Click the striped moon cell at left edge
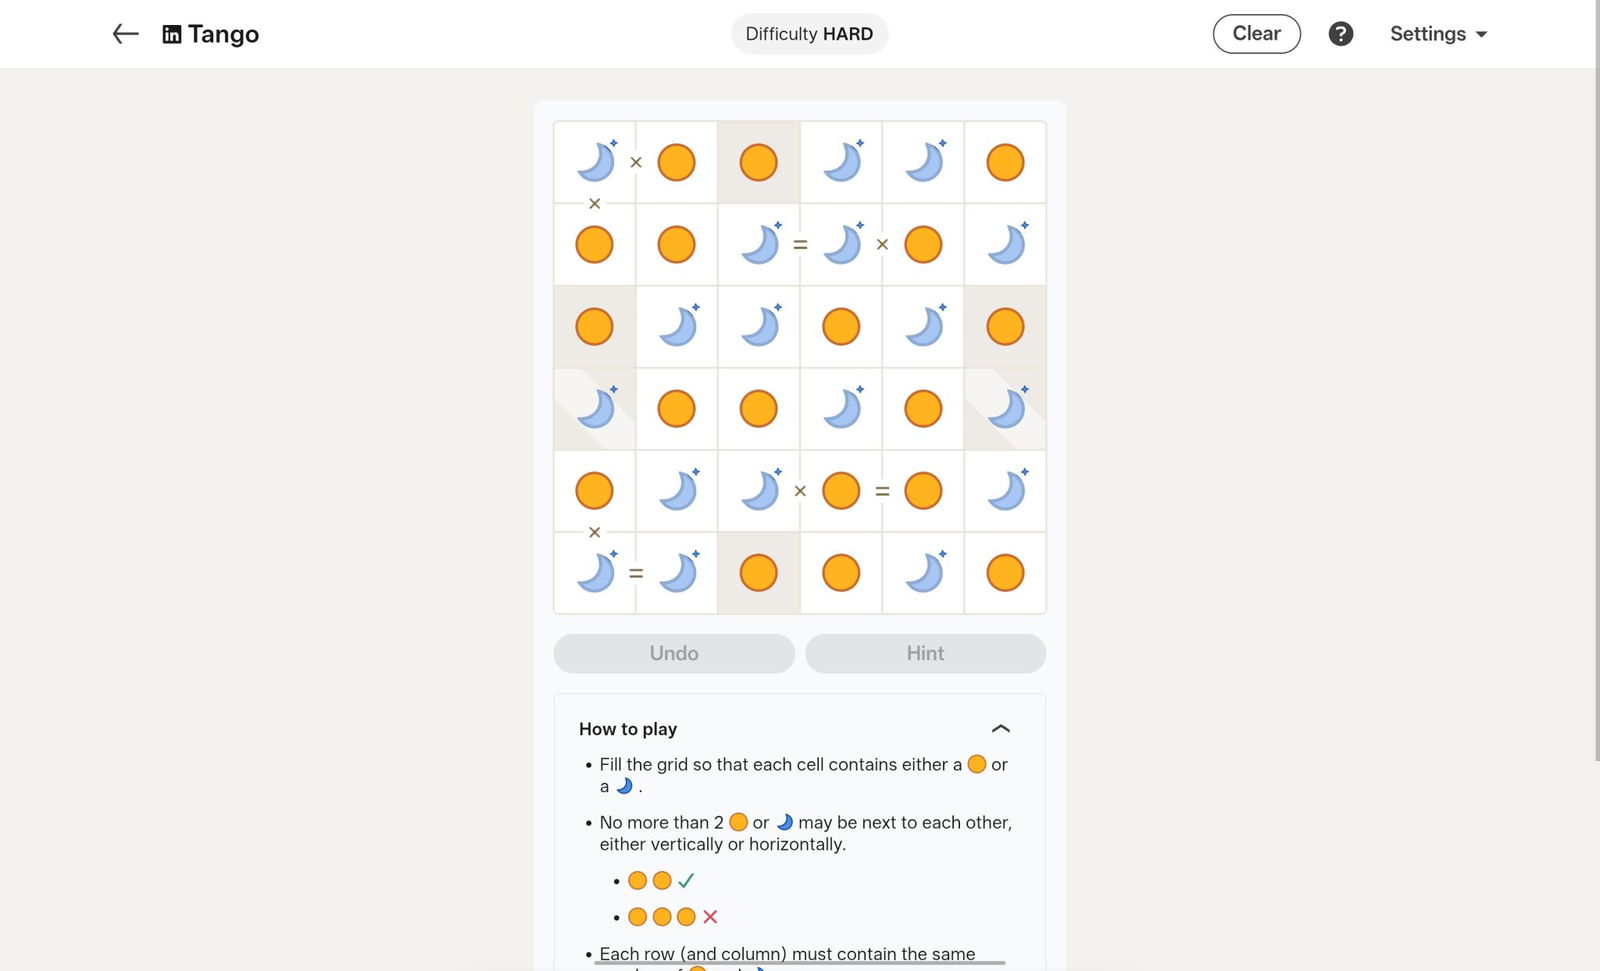 [x=595, y=409]
